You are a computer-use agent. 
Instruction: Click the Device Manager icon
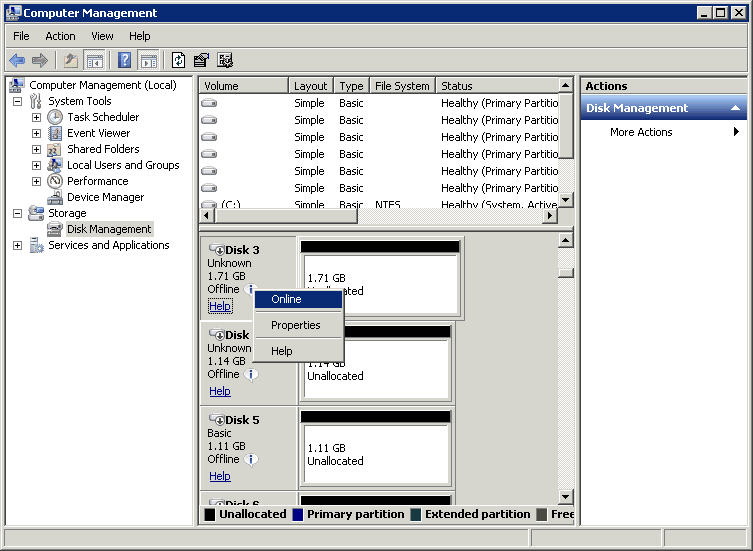pos(55,197)
